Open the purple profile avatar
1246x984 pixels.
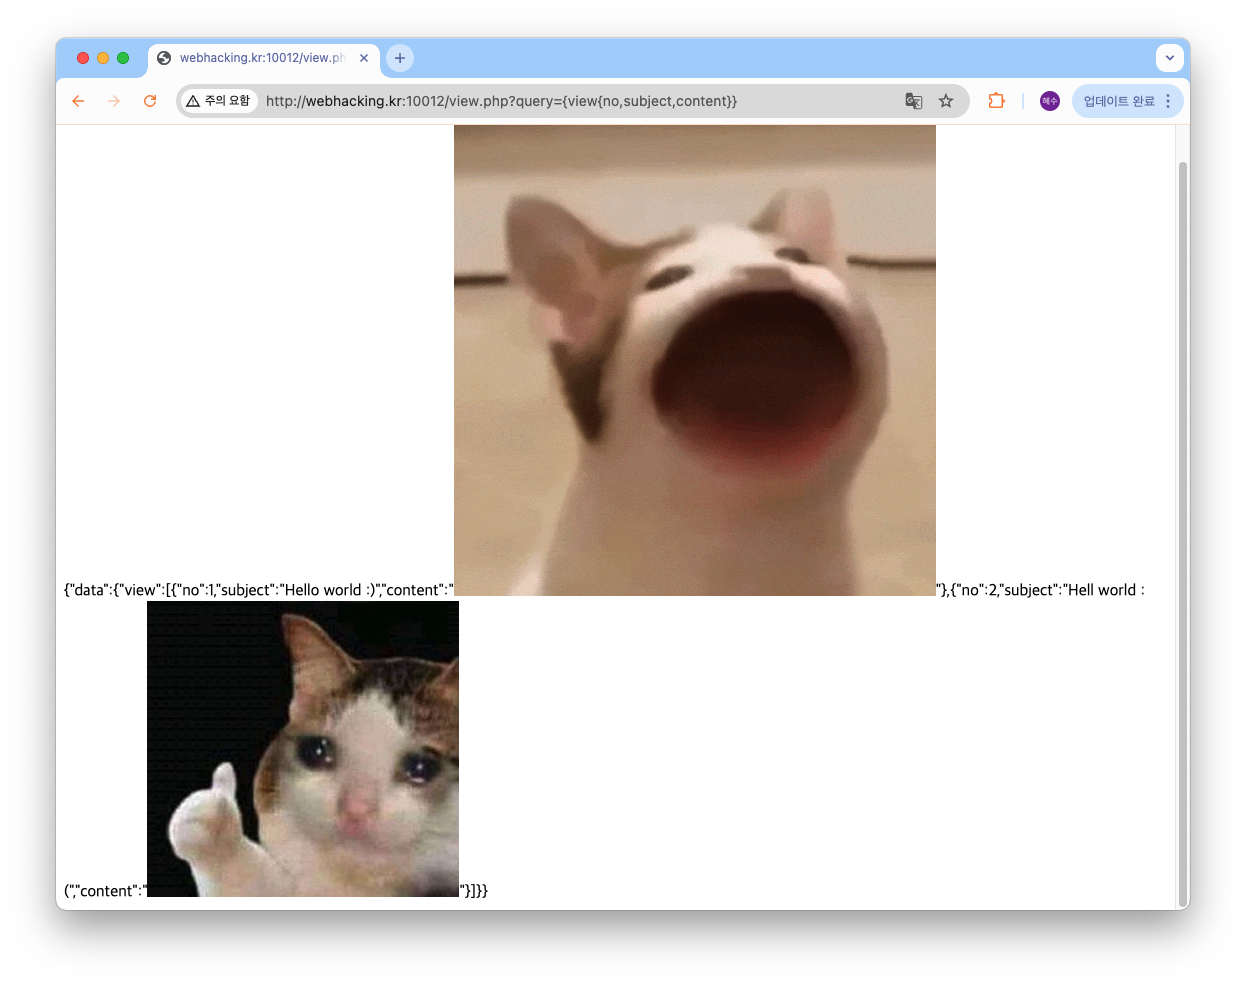pyautogui.click(x=1050, y=101)
